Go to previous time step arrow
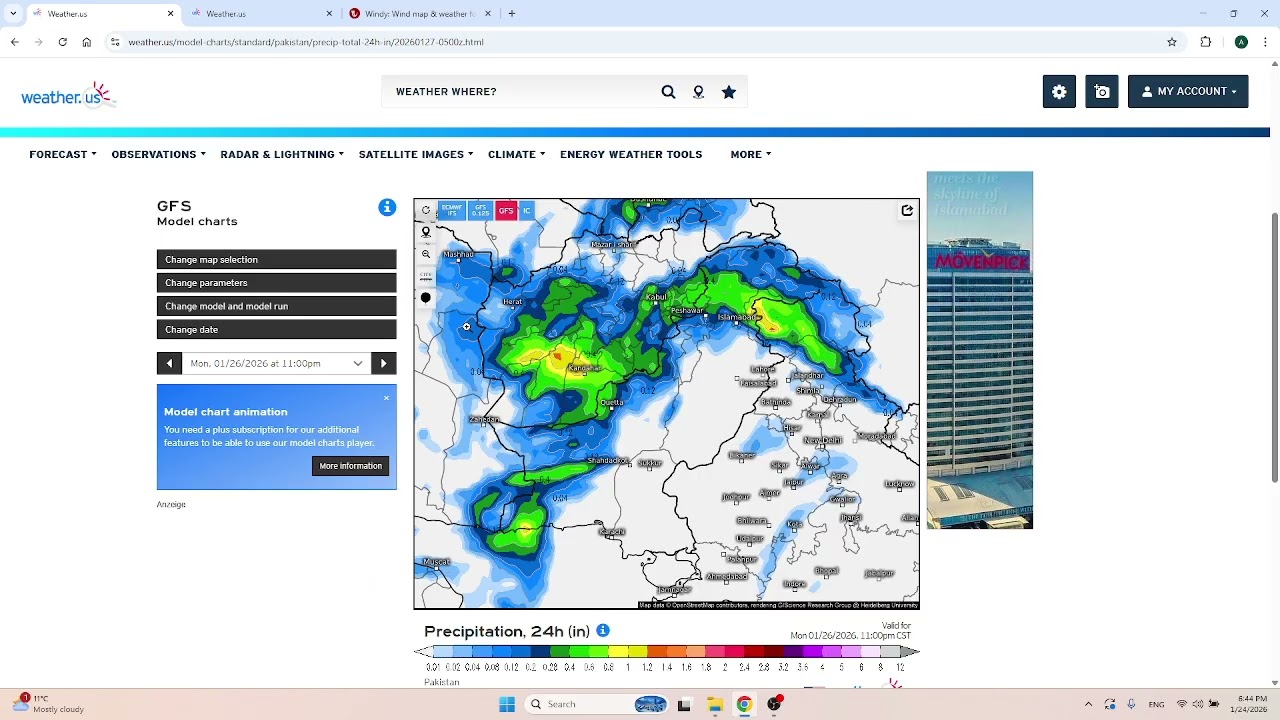Screen dimensions: 1280x720 click(x=169, y=364)
